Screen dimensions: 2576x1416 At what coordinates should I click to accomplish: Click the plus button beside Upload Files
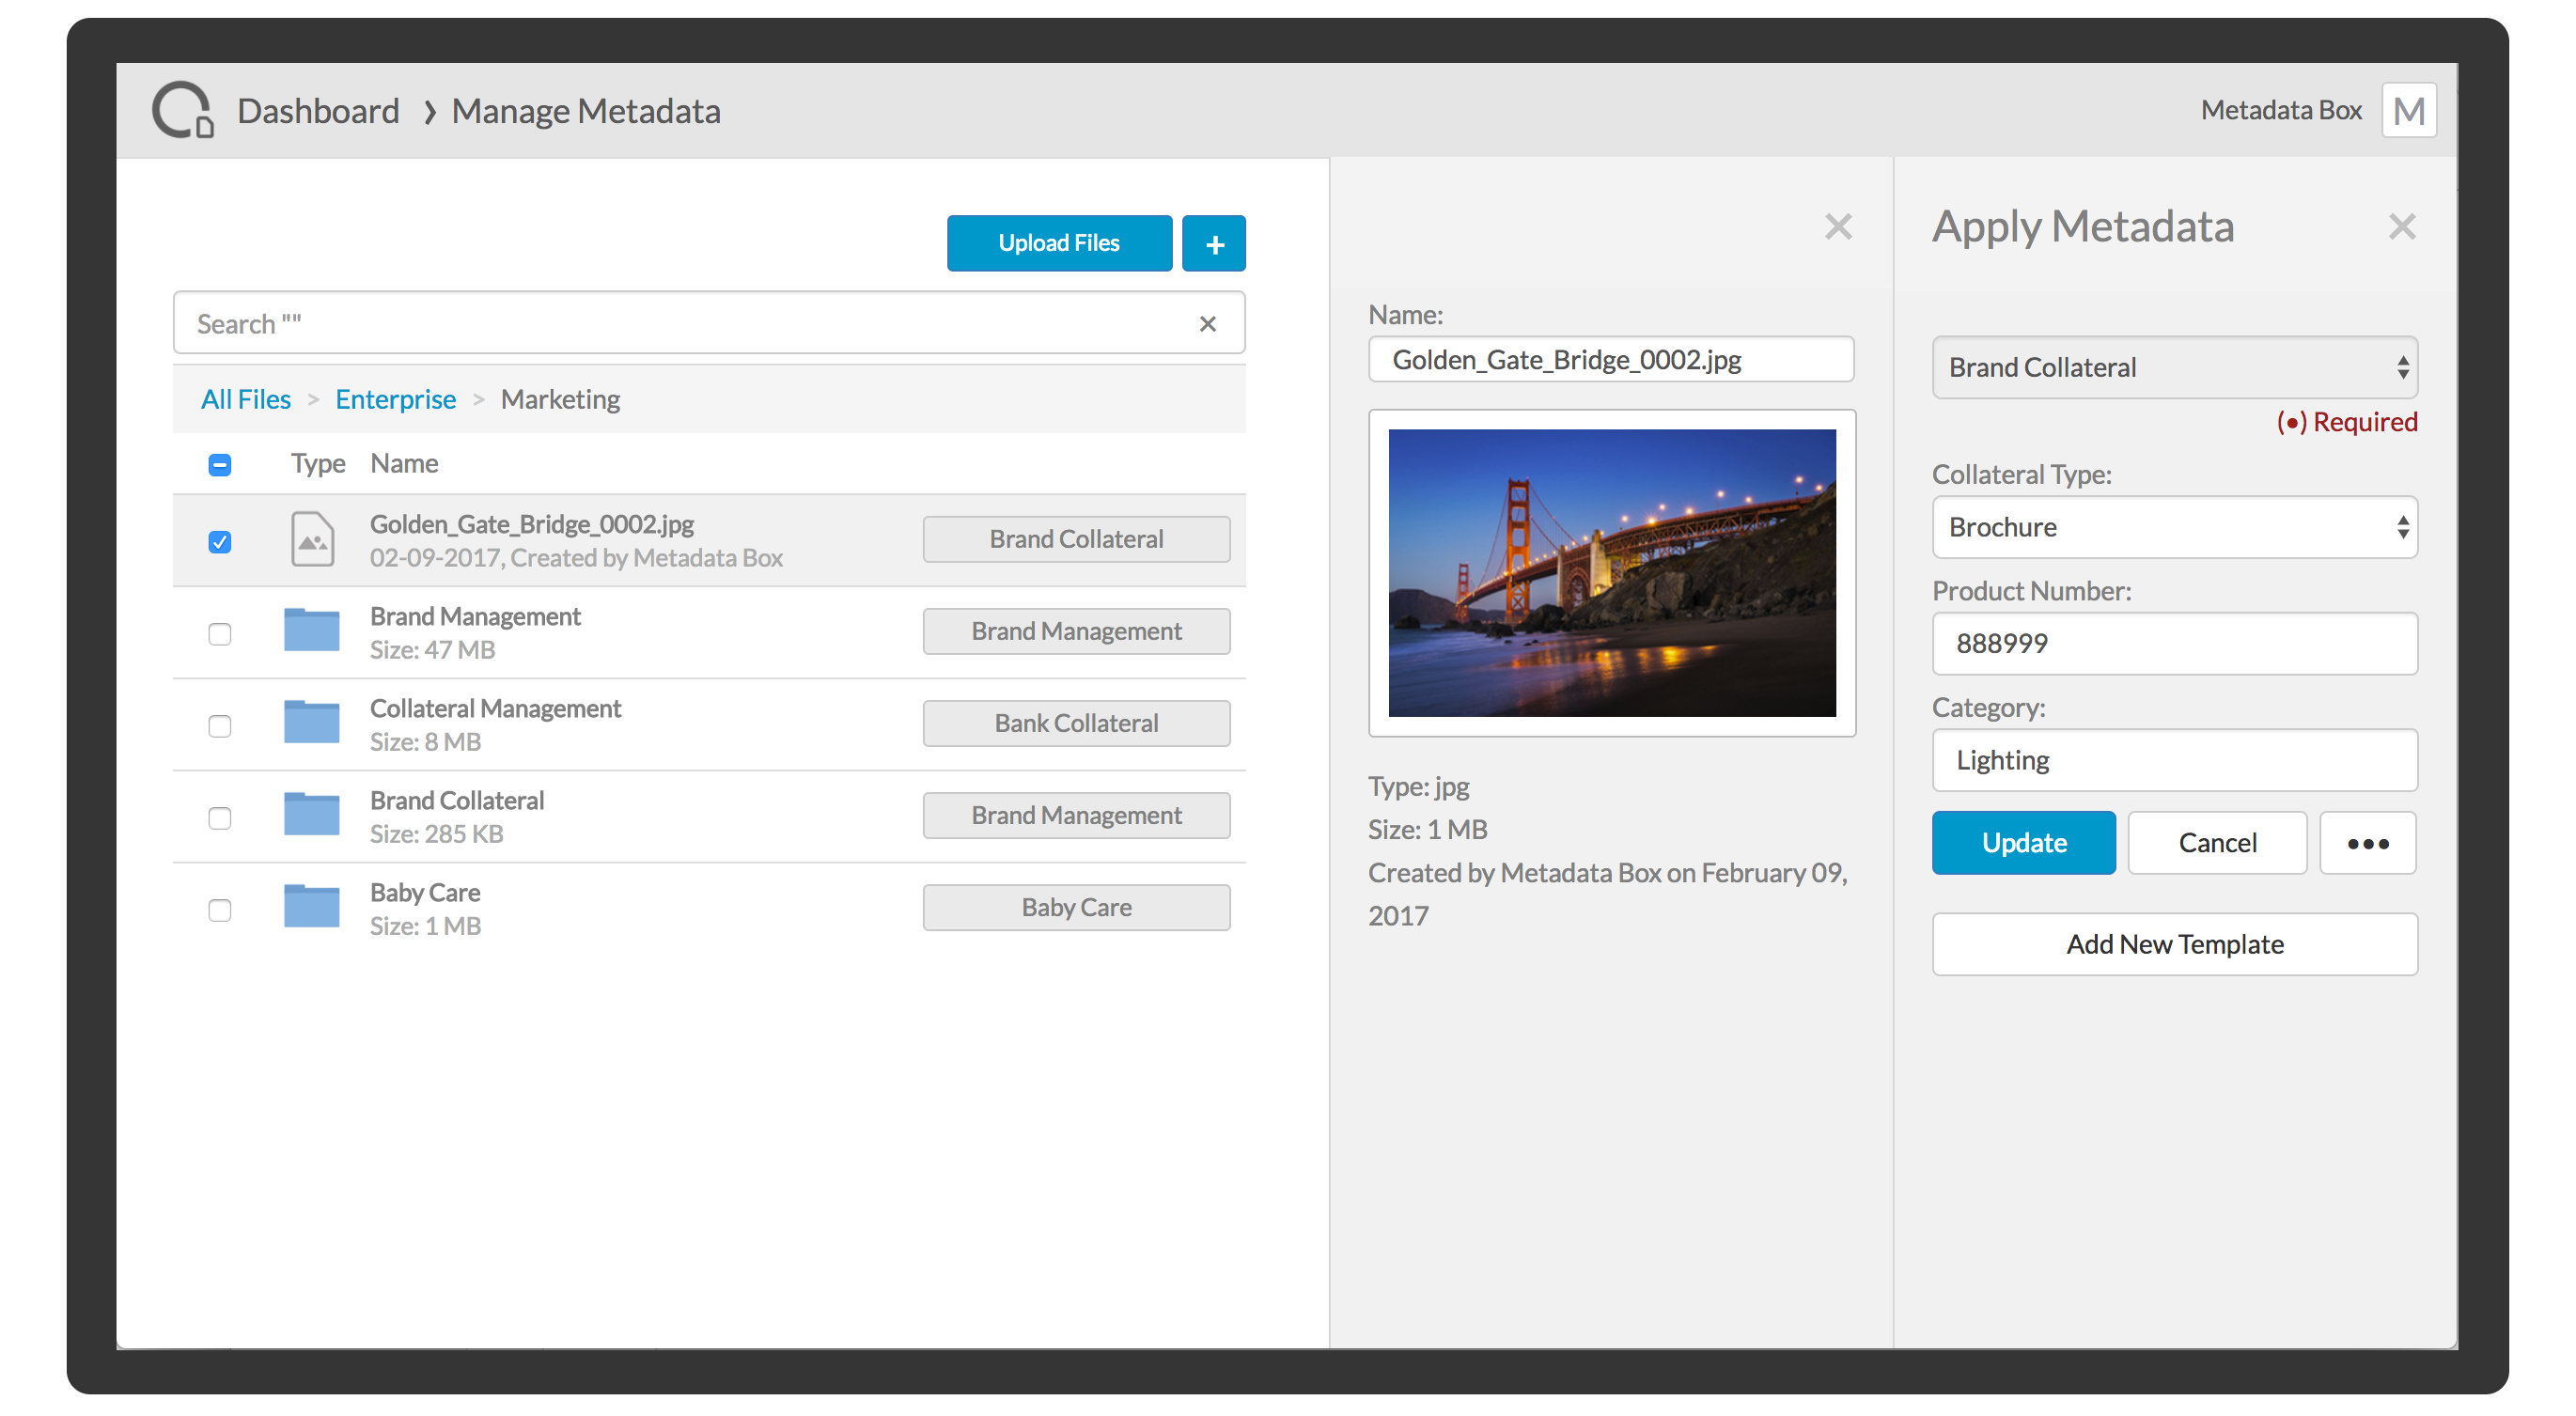(x=1214, y=243)
